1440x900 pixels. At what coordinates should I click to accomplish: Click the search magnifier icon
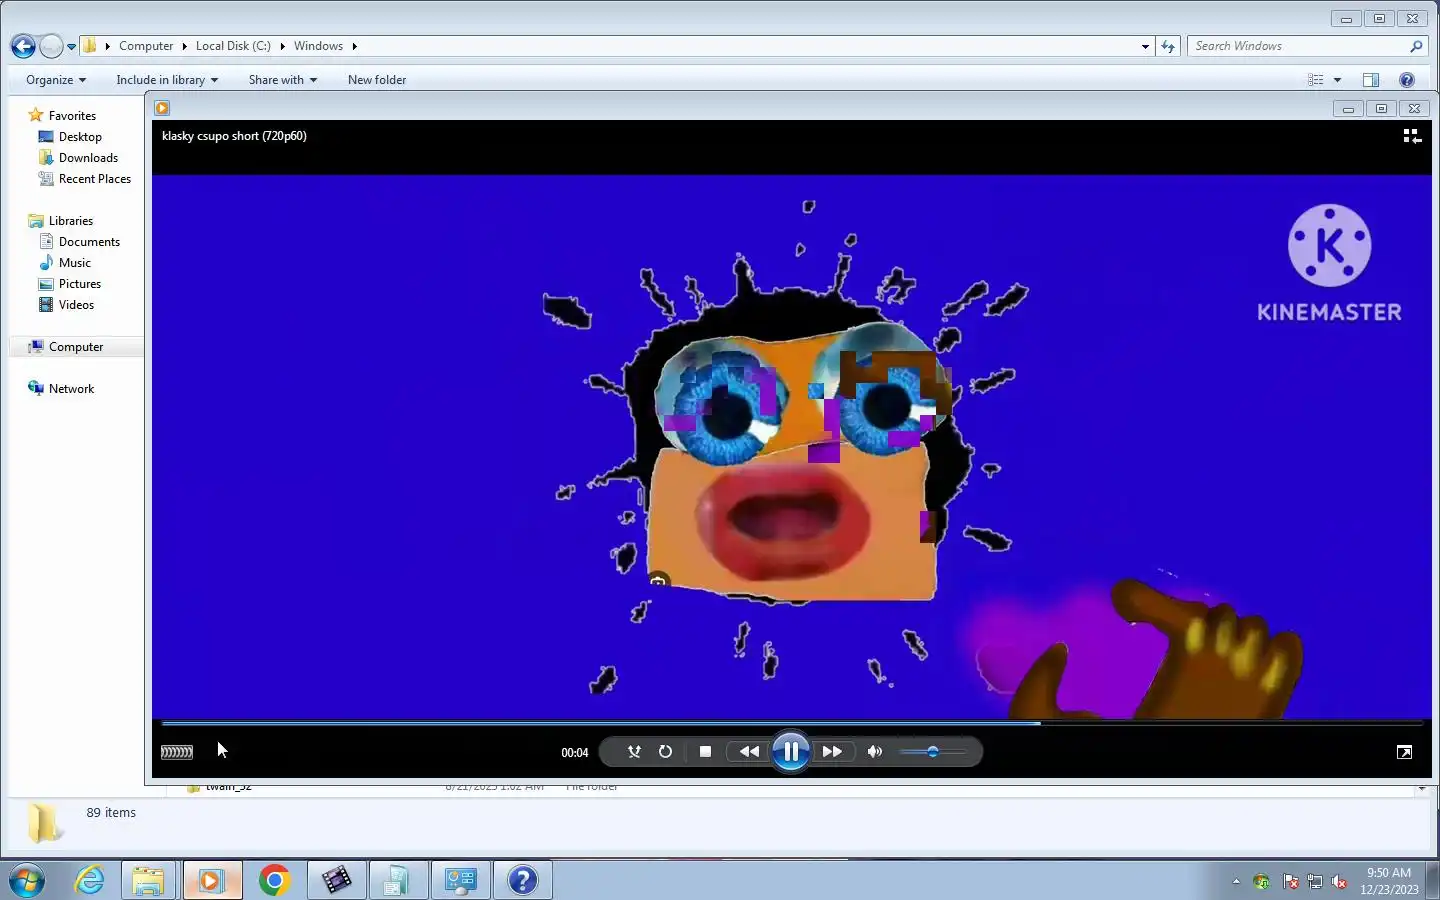(1416, 46)
